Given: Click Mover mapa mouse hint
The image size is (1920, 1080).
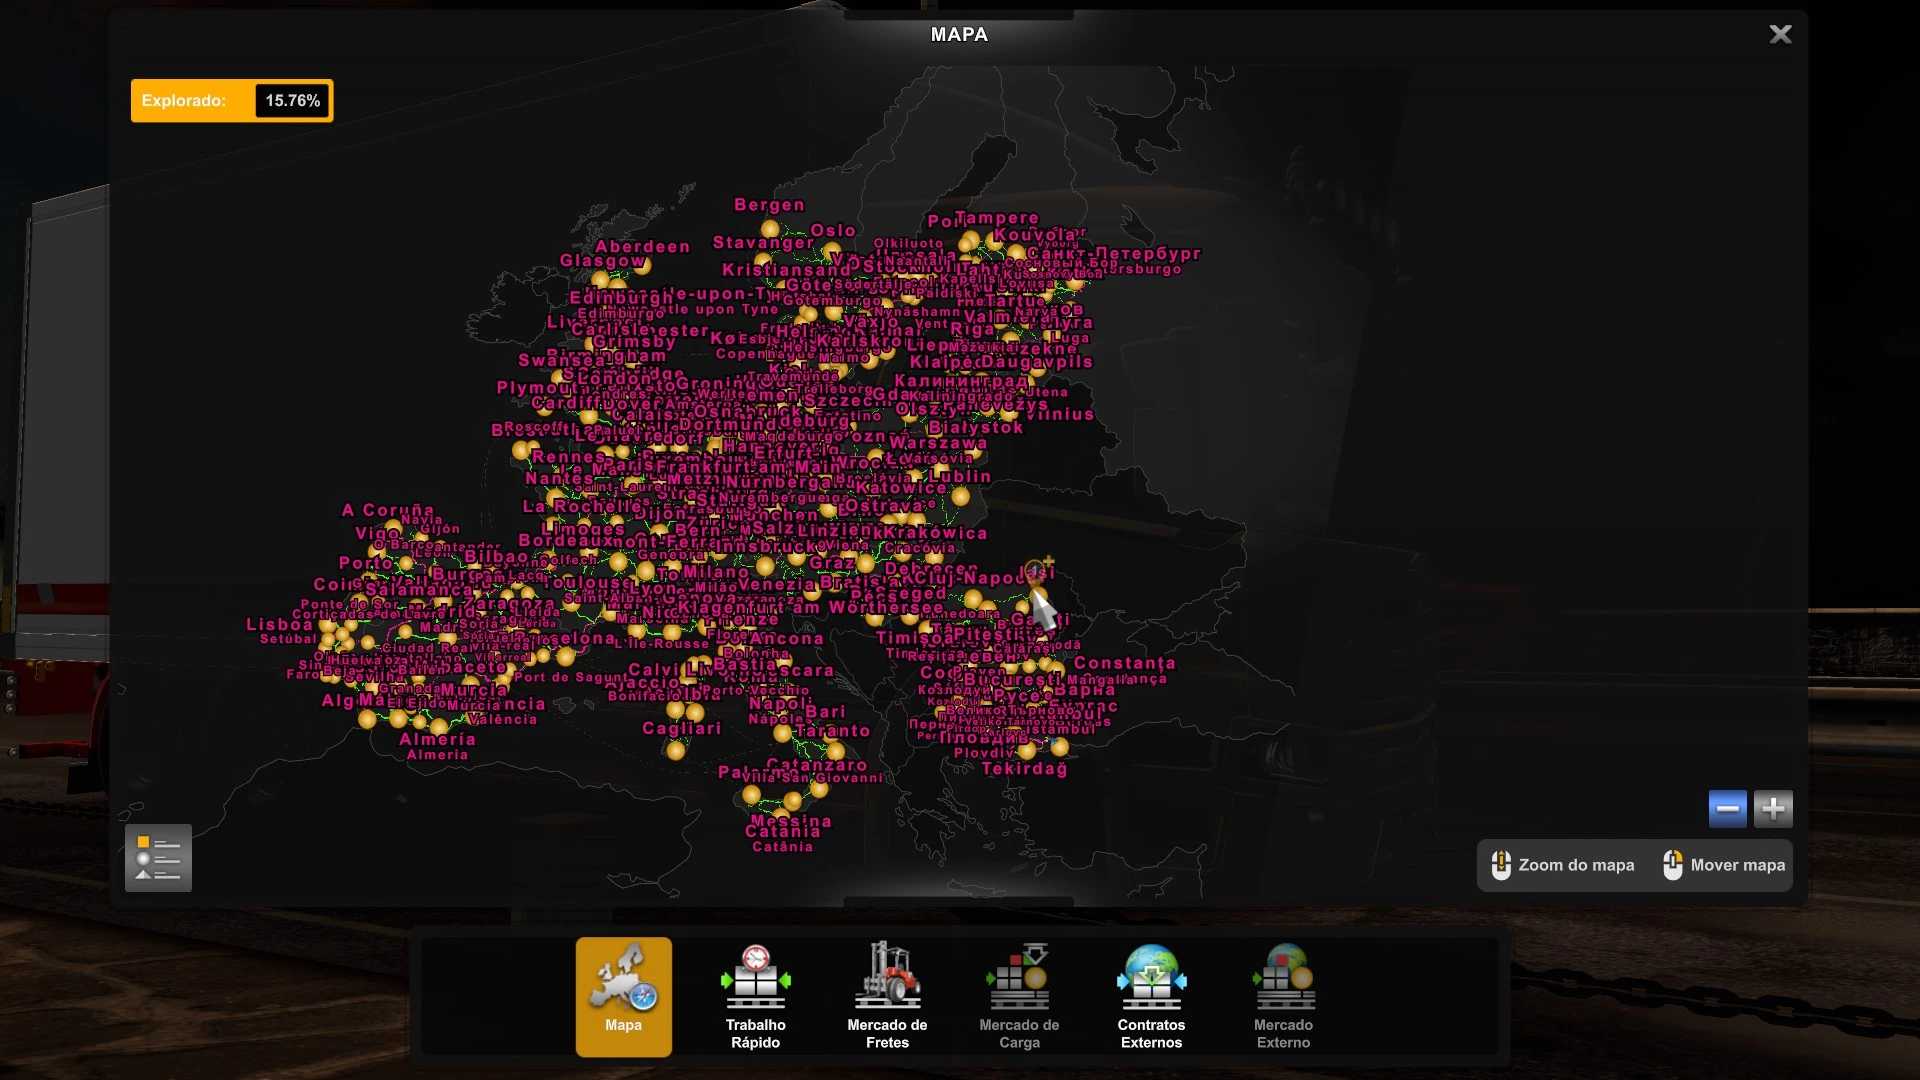Looking at the screenshot, I should [1724, 865].
